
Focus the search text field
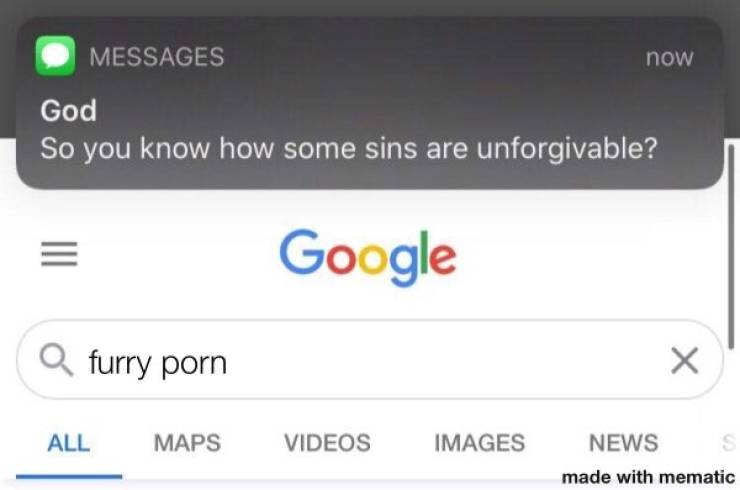(x=370, y=360)
